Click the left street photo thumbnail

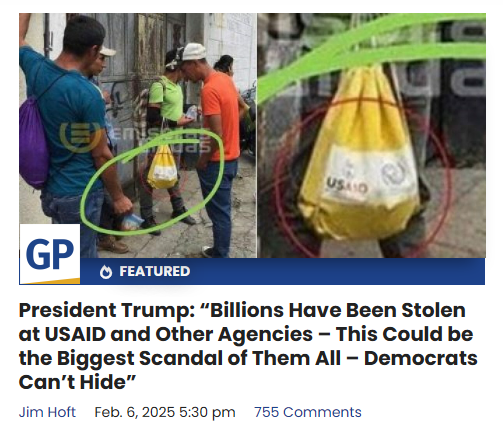[x=138, y=135]
